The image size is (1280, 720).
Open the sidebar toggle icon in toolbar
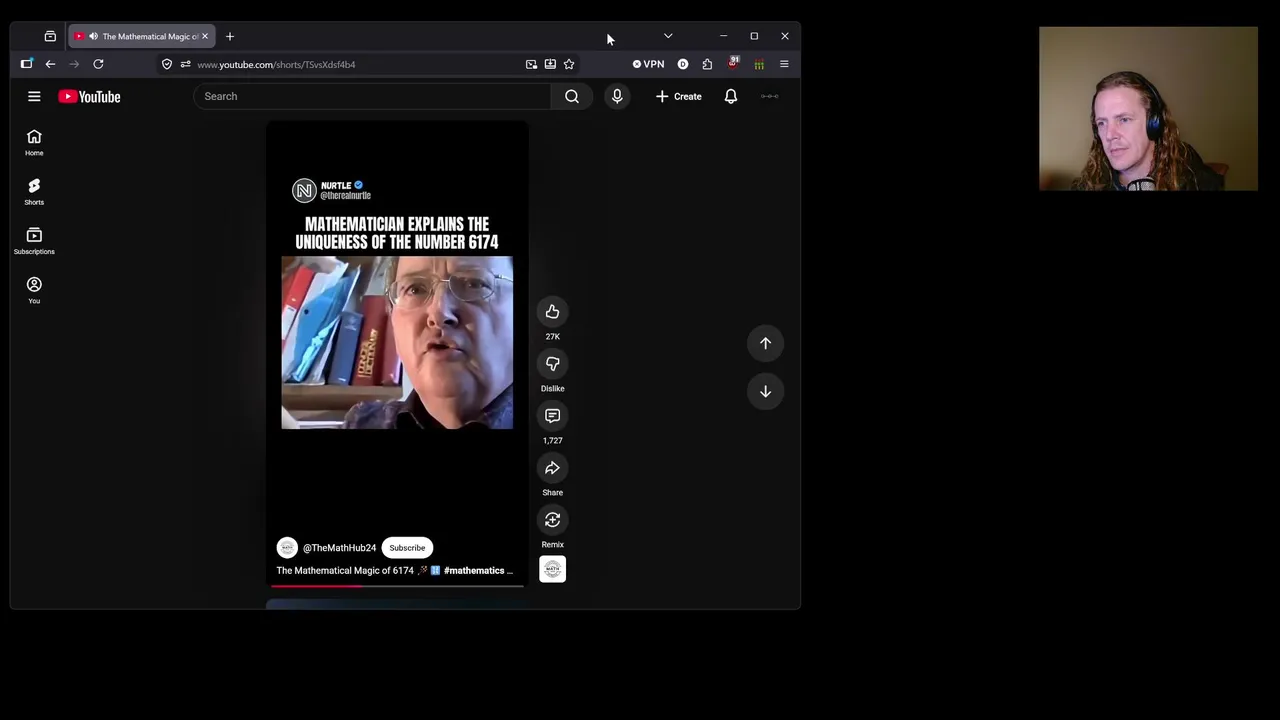26,64
